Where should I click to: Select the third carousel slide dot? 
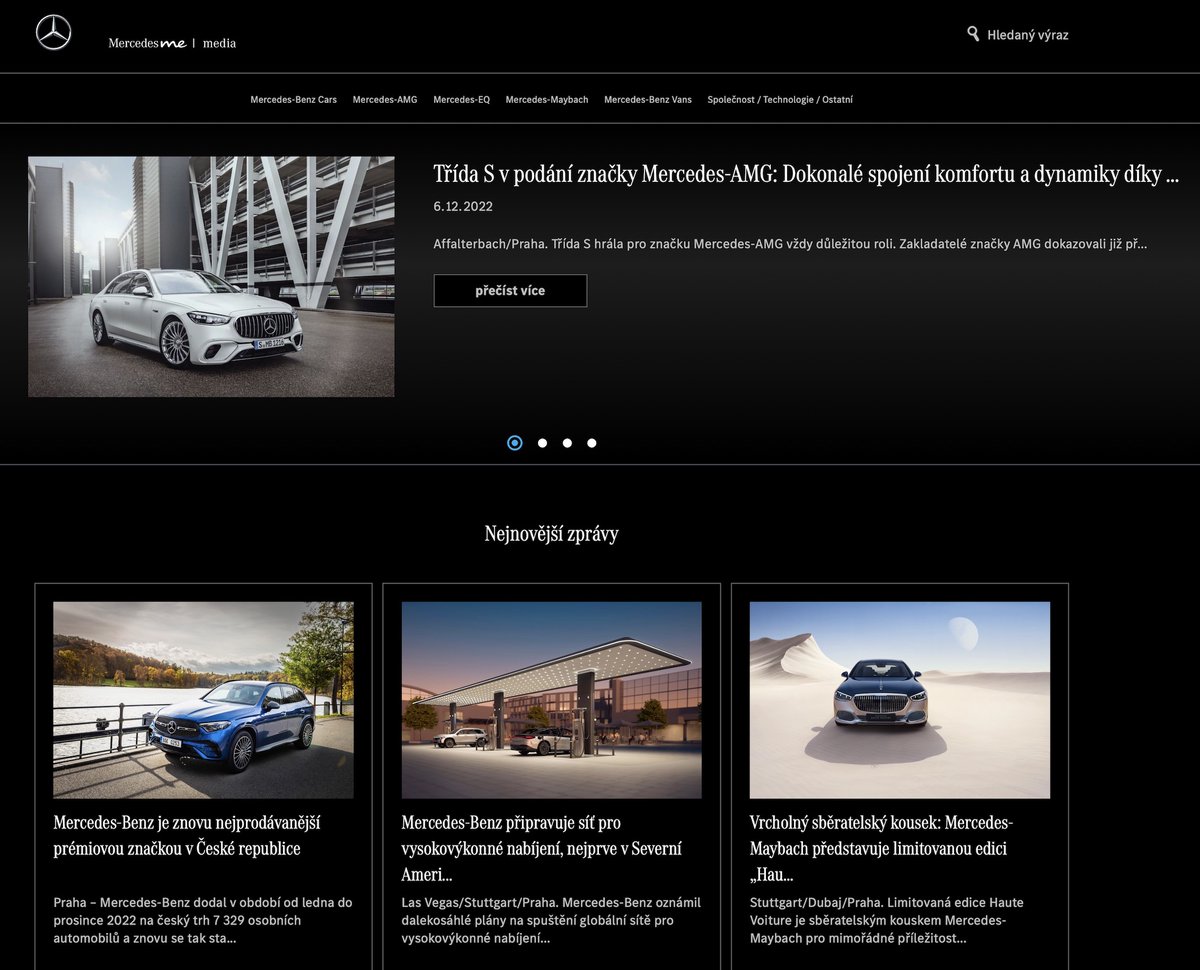[567, 443]
